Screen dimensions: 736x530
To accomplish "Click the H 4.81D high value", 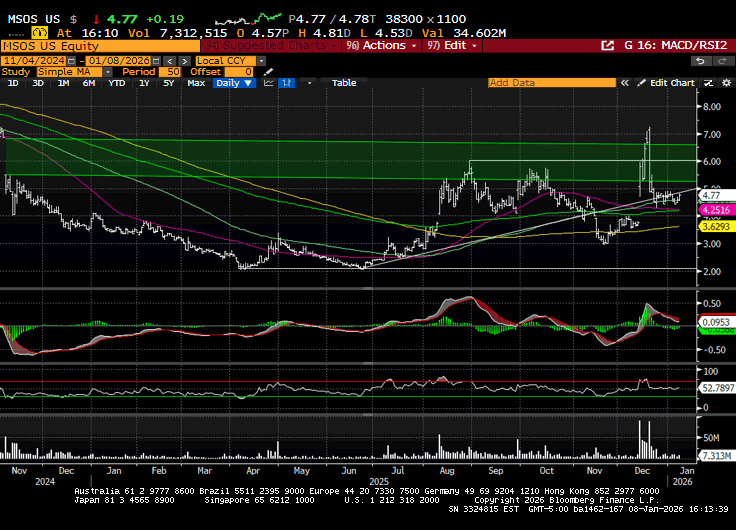I will [x=324, y=33].
